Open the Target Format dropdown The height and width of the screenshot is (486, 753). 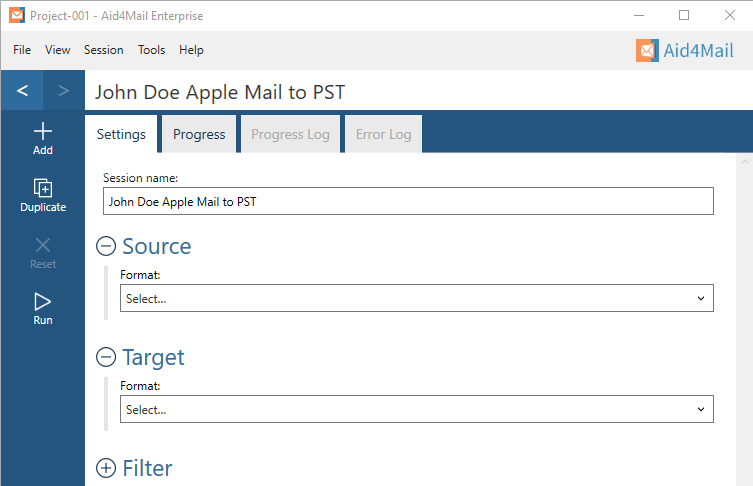(416, 409)
